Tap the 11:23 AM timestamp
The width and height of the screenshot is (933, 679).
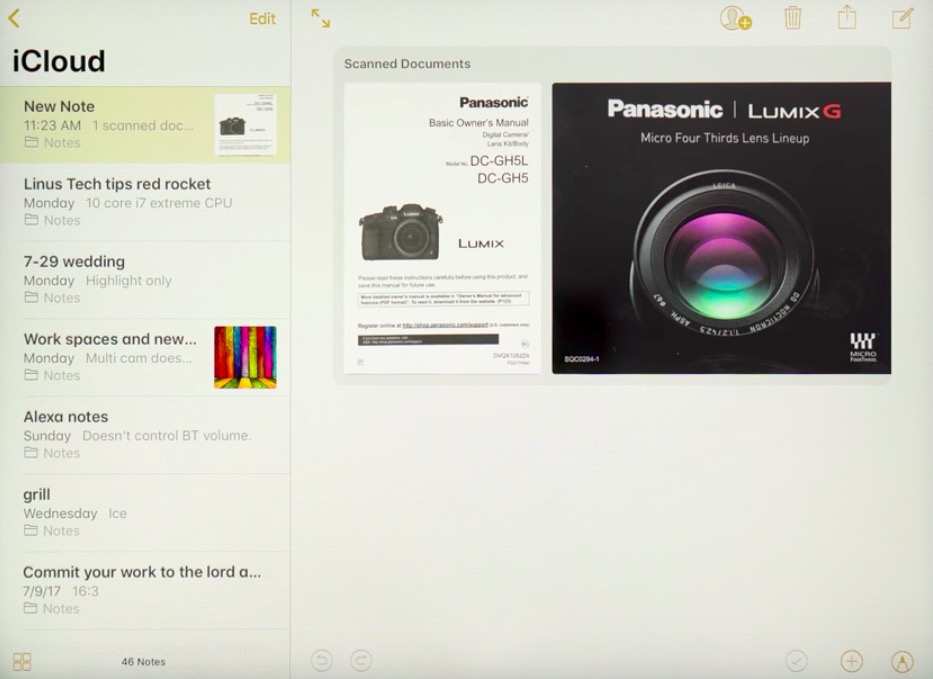click(x=52, y=126)
